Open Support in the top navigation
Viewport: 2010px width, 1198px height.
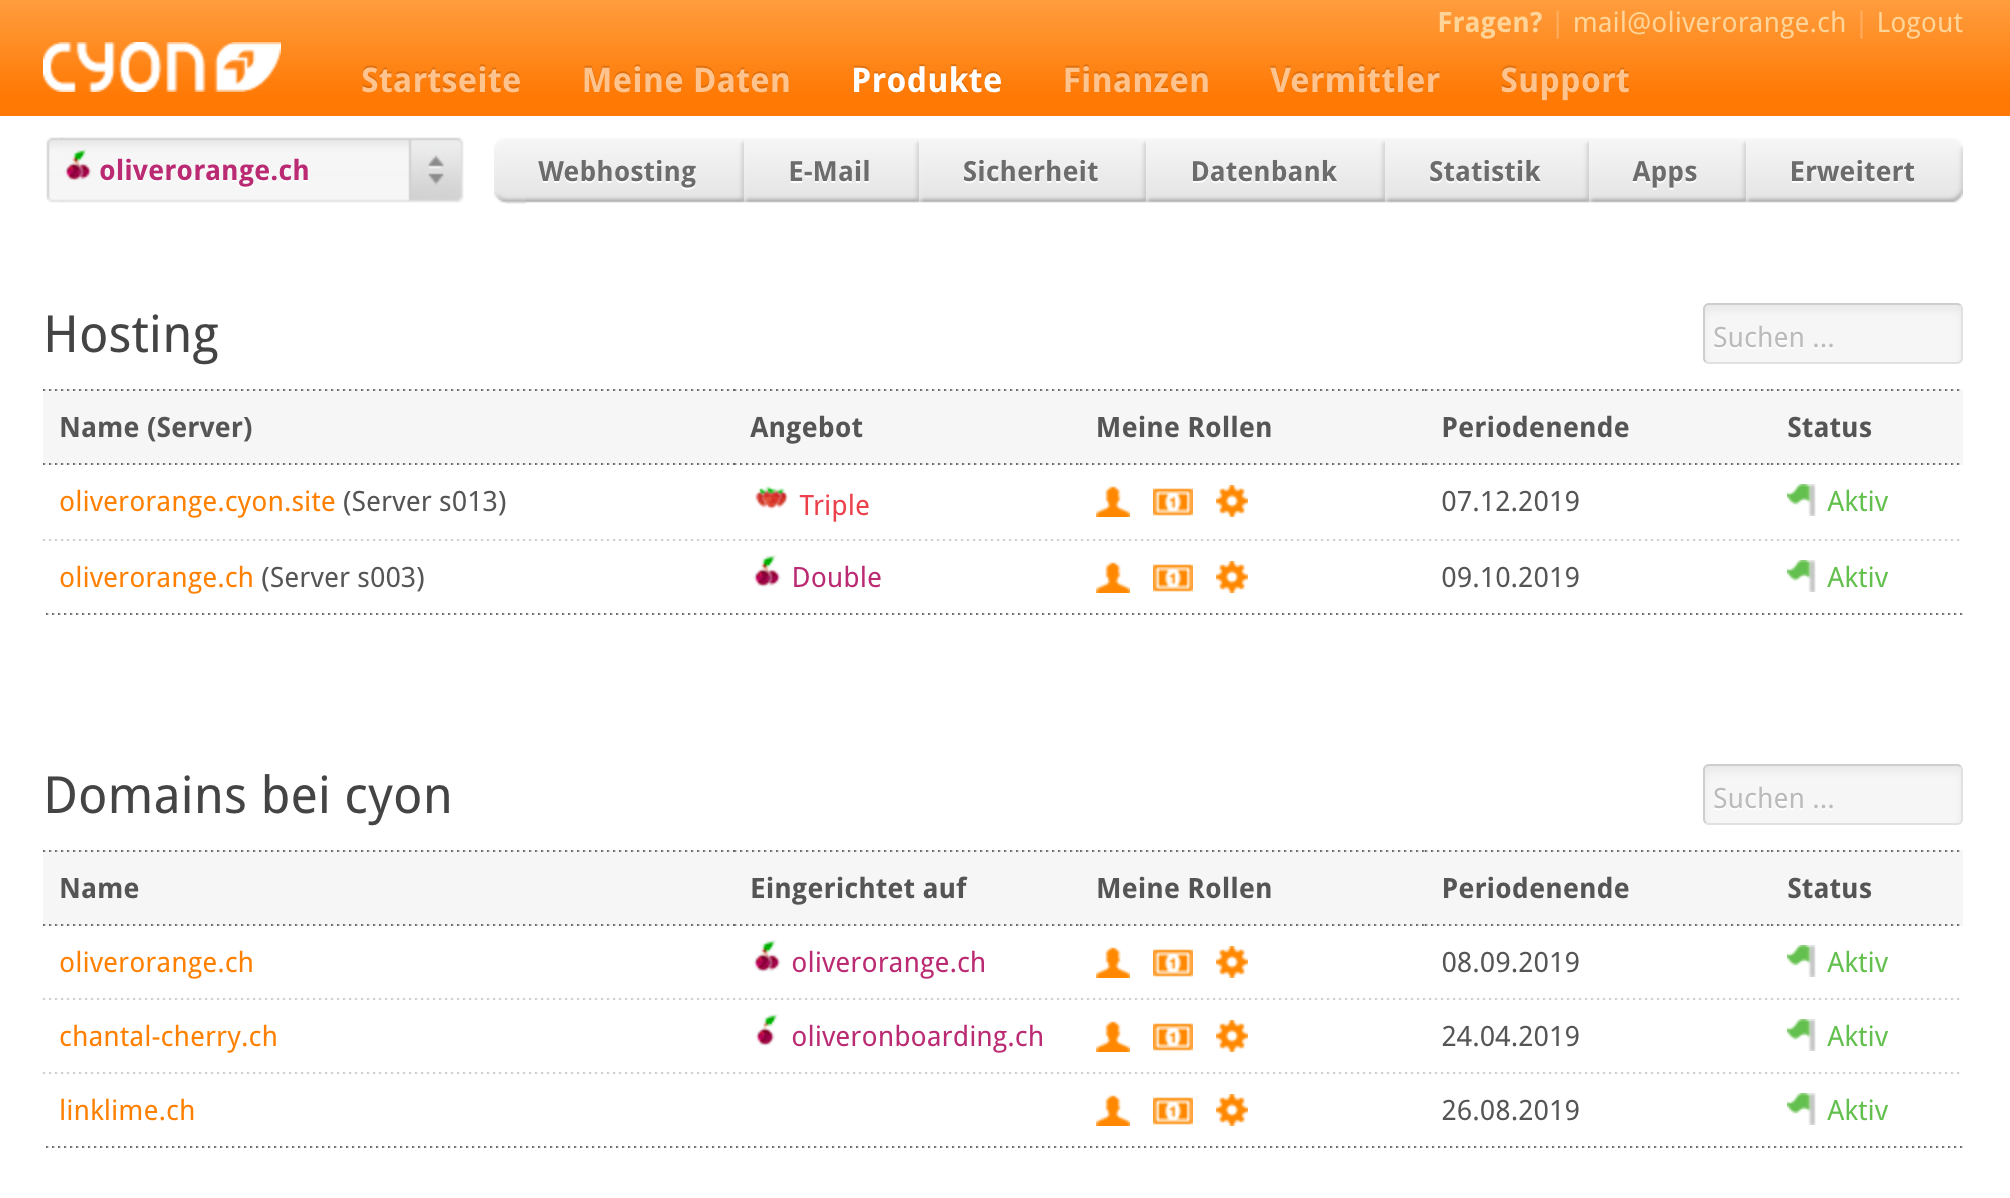click(x=1564, y=80)
